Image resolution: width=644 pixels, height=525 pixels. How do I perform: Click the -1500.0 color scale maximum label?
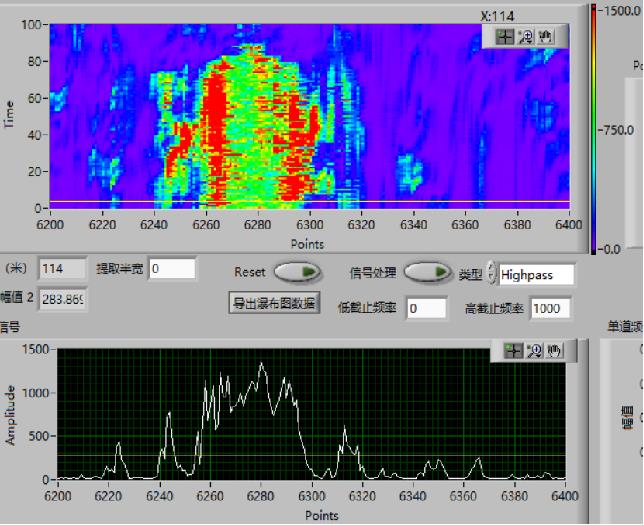tap(620, 9)
